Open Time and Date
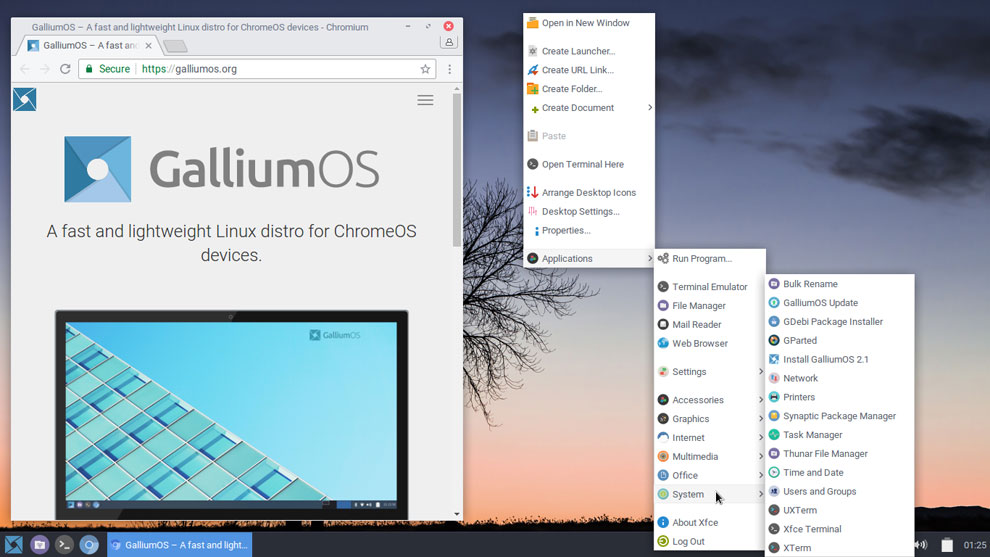The image size is (990, 557). (839, 472)
